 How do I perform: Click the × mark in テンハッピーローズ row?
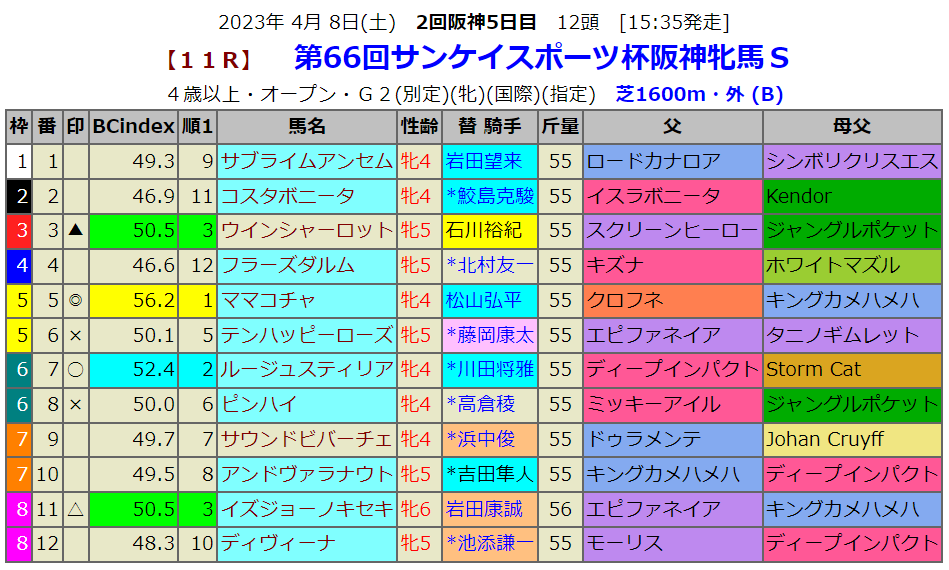tap(76, 335)
